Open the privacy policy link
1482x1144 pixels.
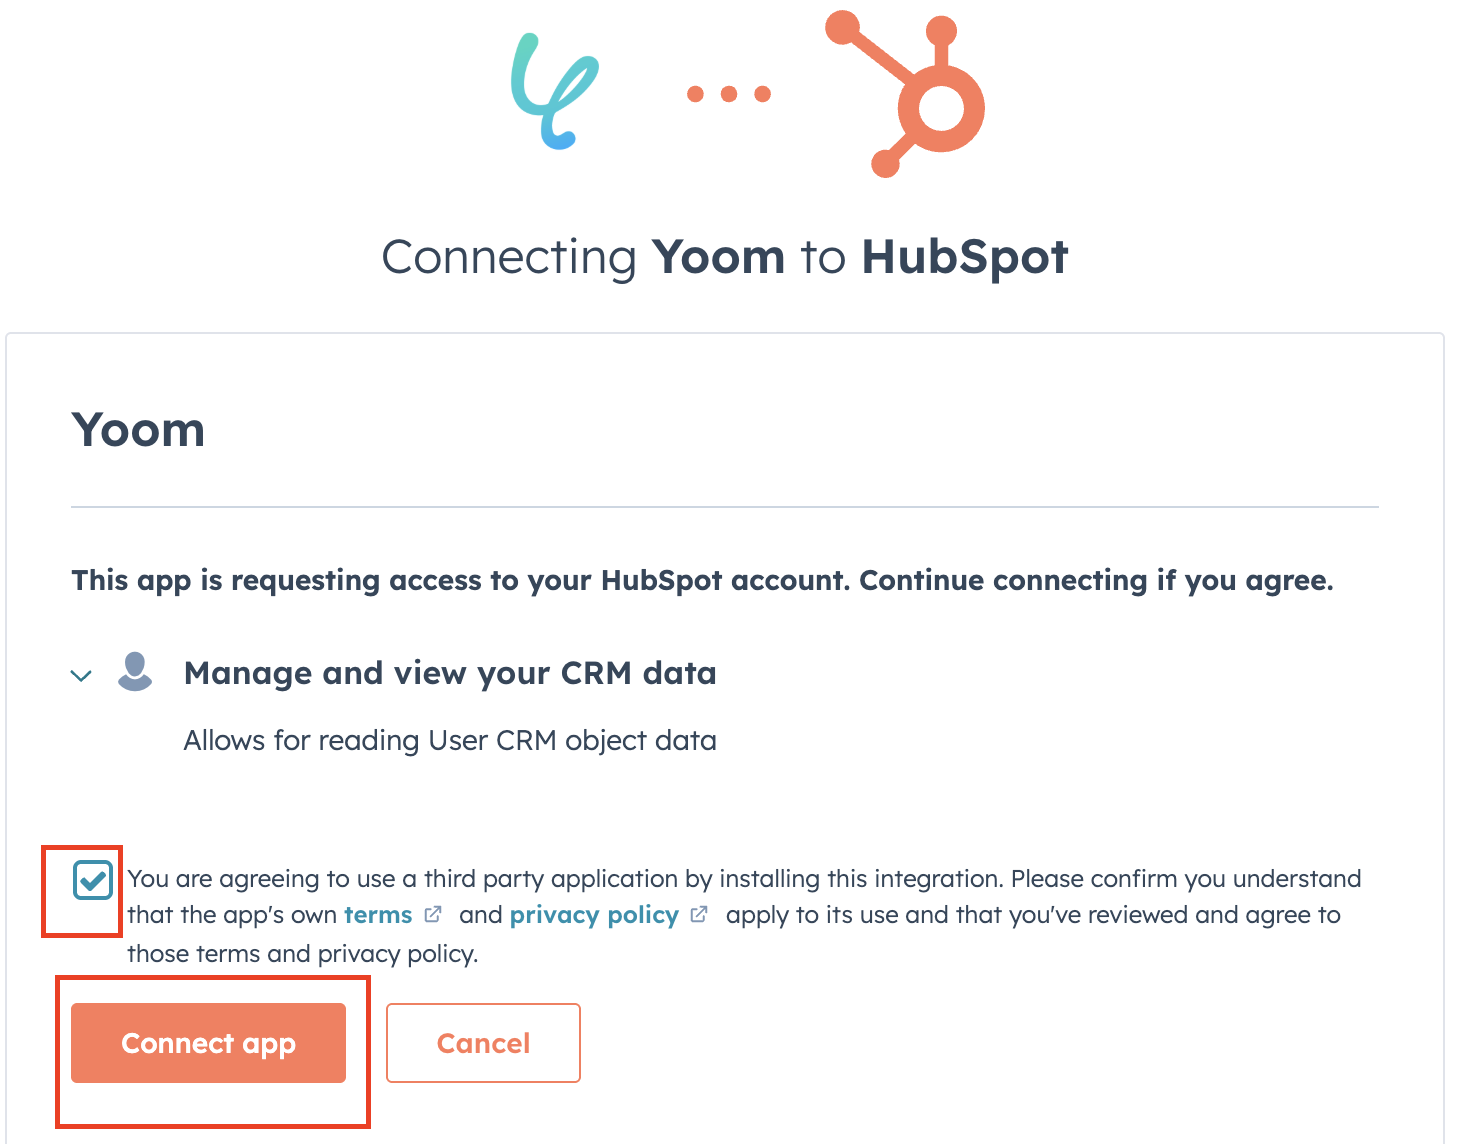tap(594, 916)
